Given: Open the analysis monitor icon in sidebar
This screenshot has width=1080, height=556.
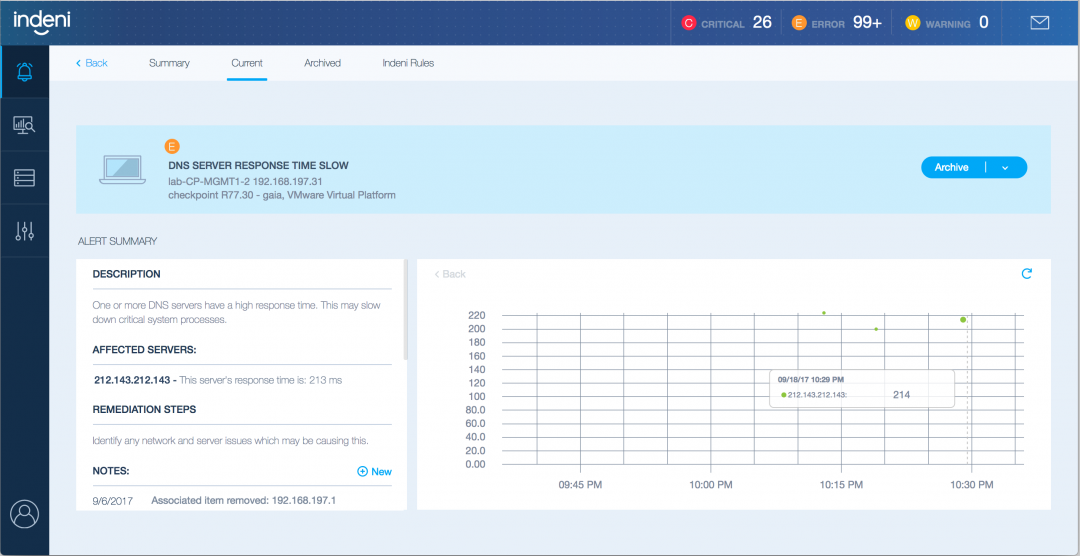Looking at the screenshot, I should point(24,125).
